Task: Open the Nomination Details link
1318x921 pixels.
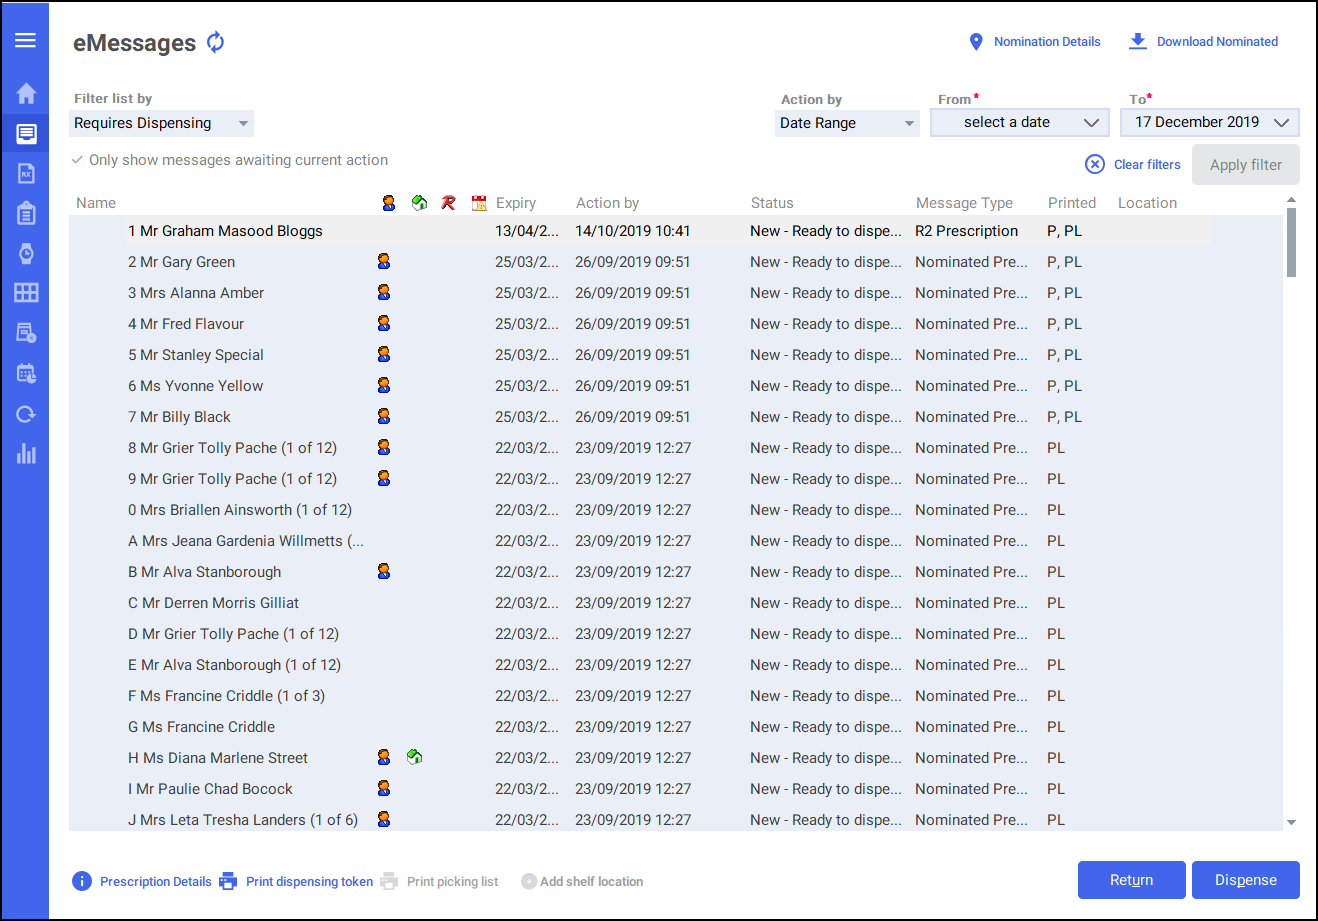Action: [x=1046, y=42]
